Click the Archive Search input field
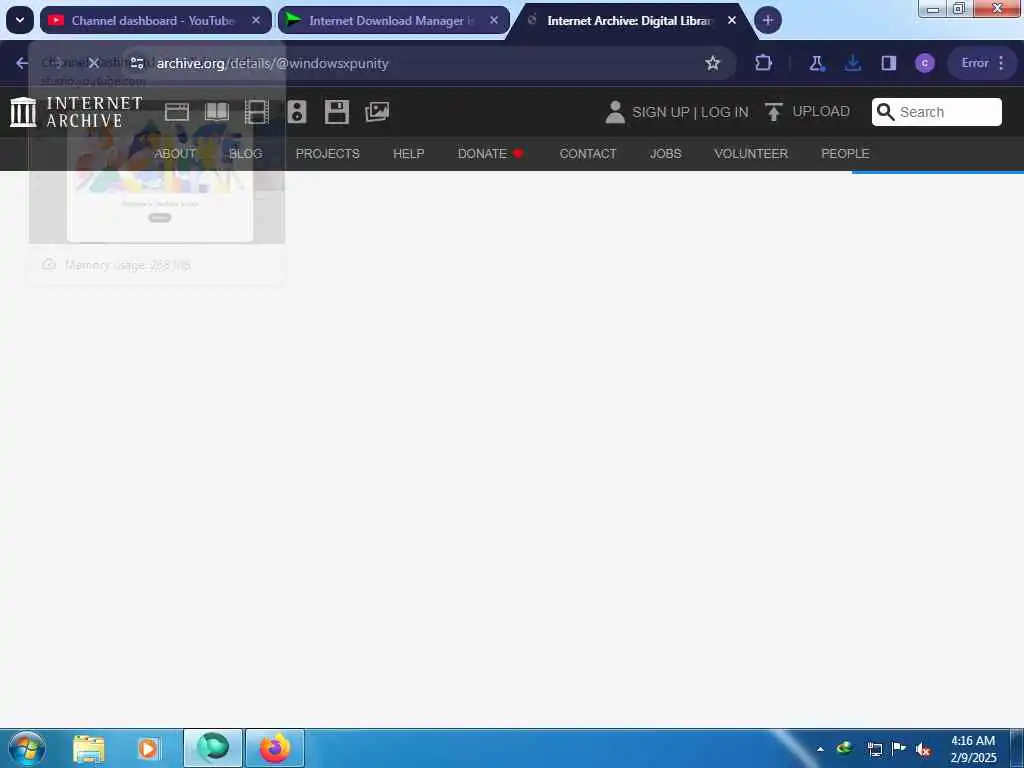This screenshot has height=768, width=1024. pos(936,112)
